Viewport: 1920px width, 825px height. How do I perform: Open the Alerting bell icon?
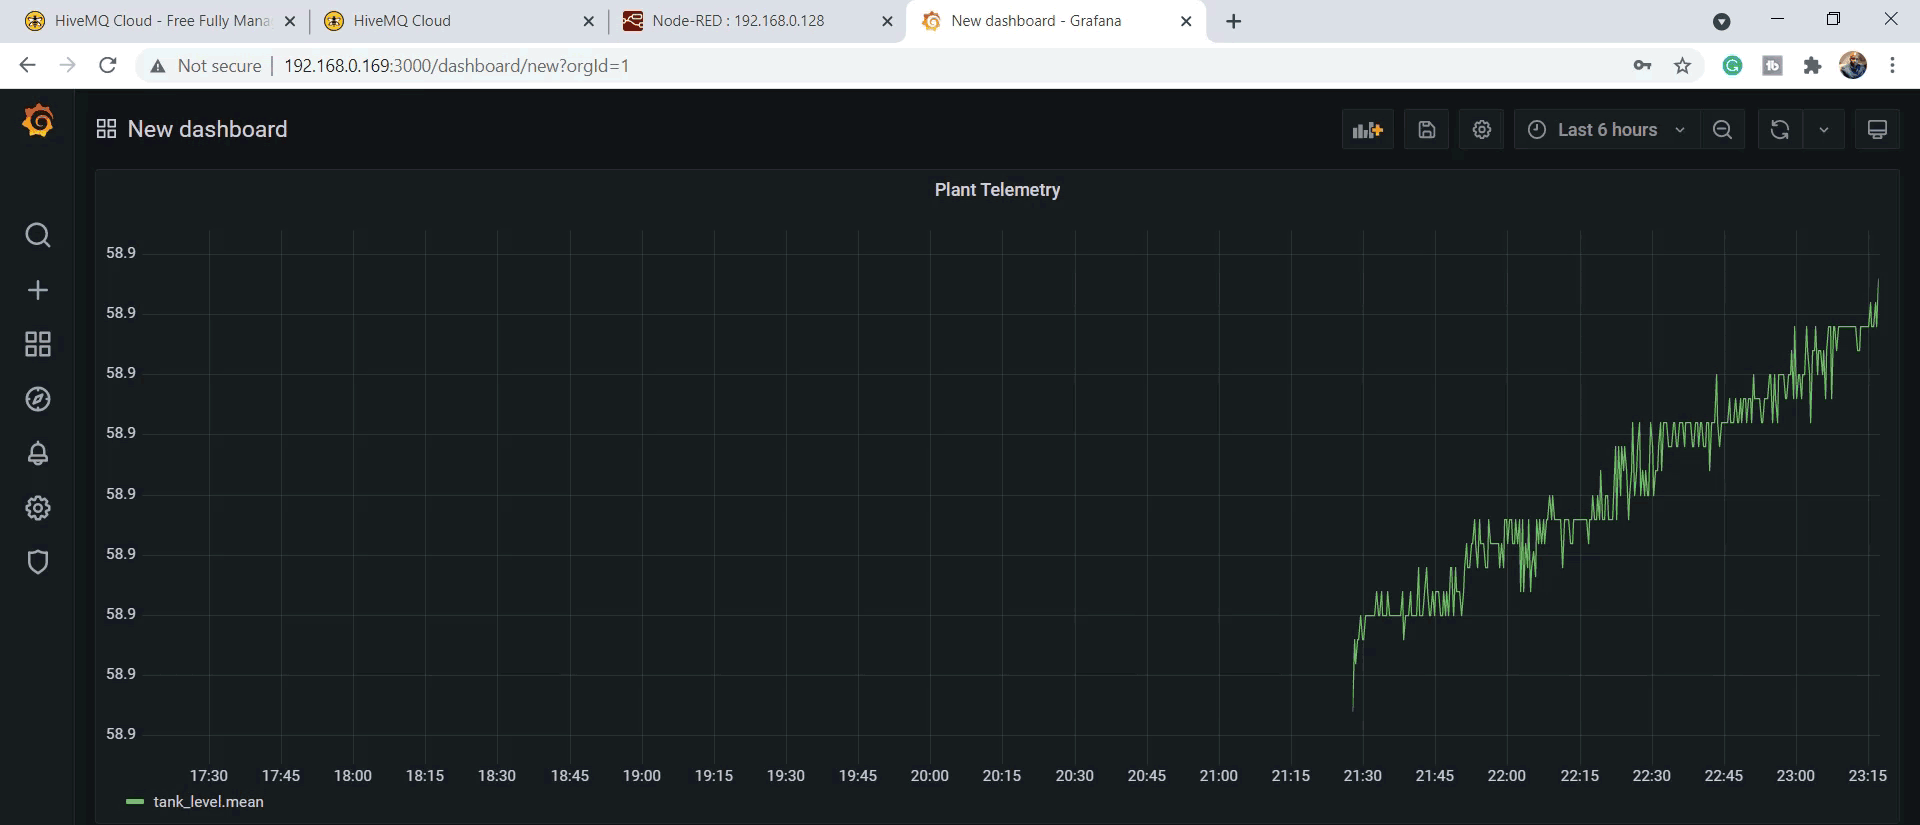(x=38, y=453)
